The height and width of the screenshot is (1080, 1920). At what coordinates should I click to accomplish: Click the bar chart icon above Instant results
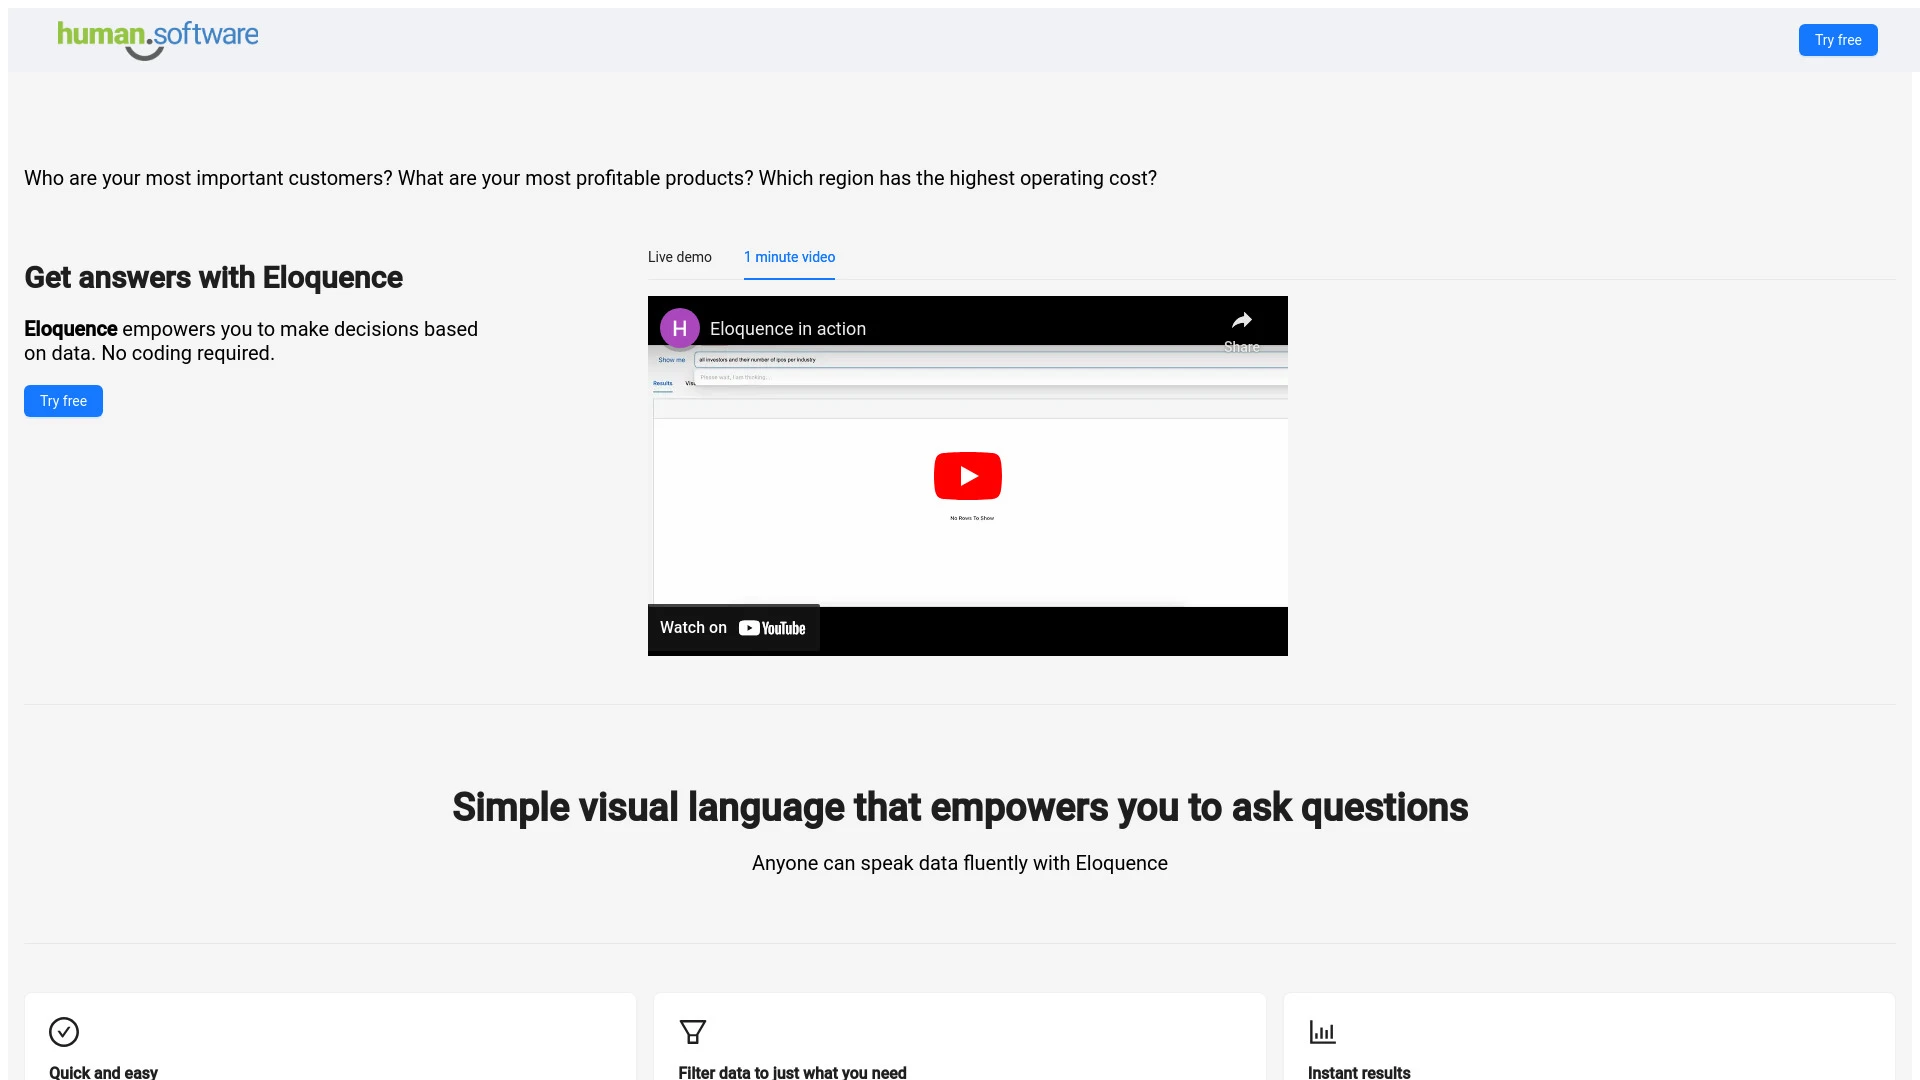1322,1032
